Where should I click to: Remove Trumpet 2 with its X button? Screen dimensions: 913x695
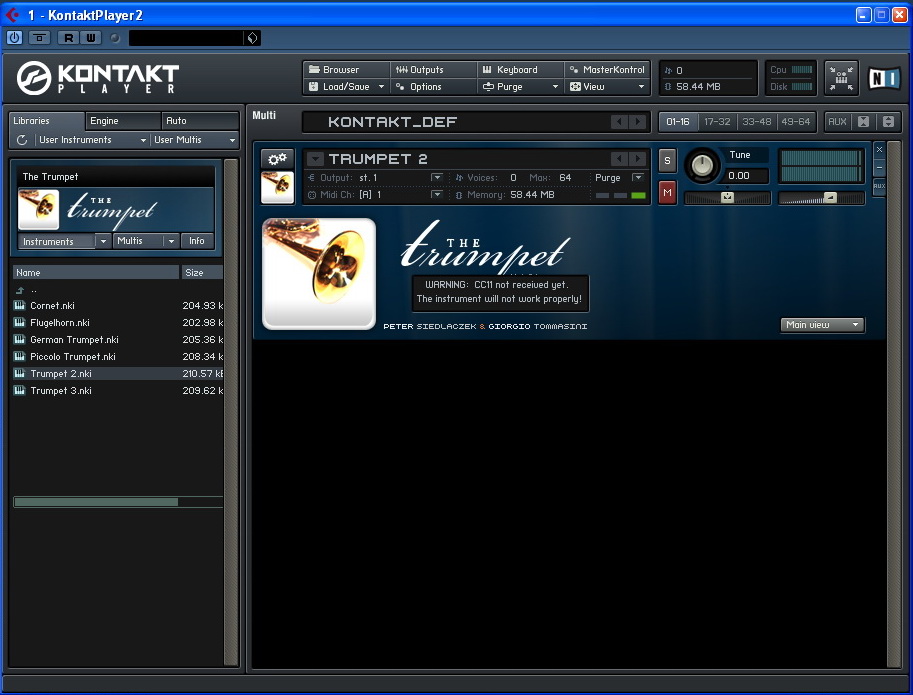tap(879, 150)
